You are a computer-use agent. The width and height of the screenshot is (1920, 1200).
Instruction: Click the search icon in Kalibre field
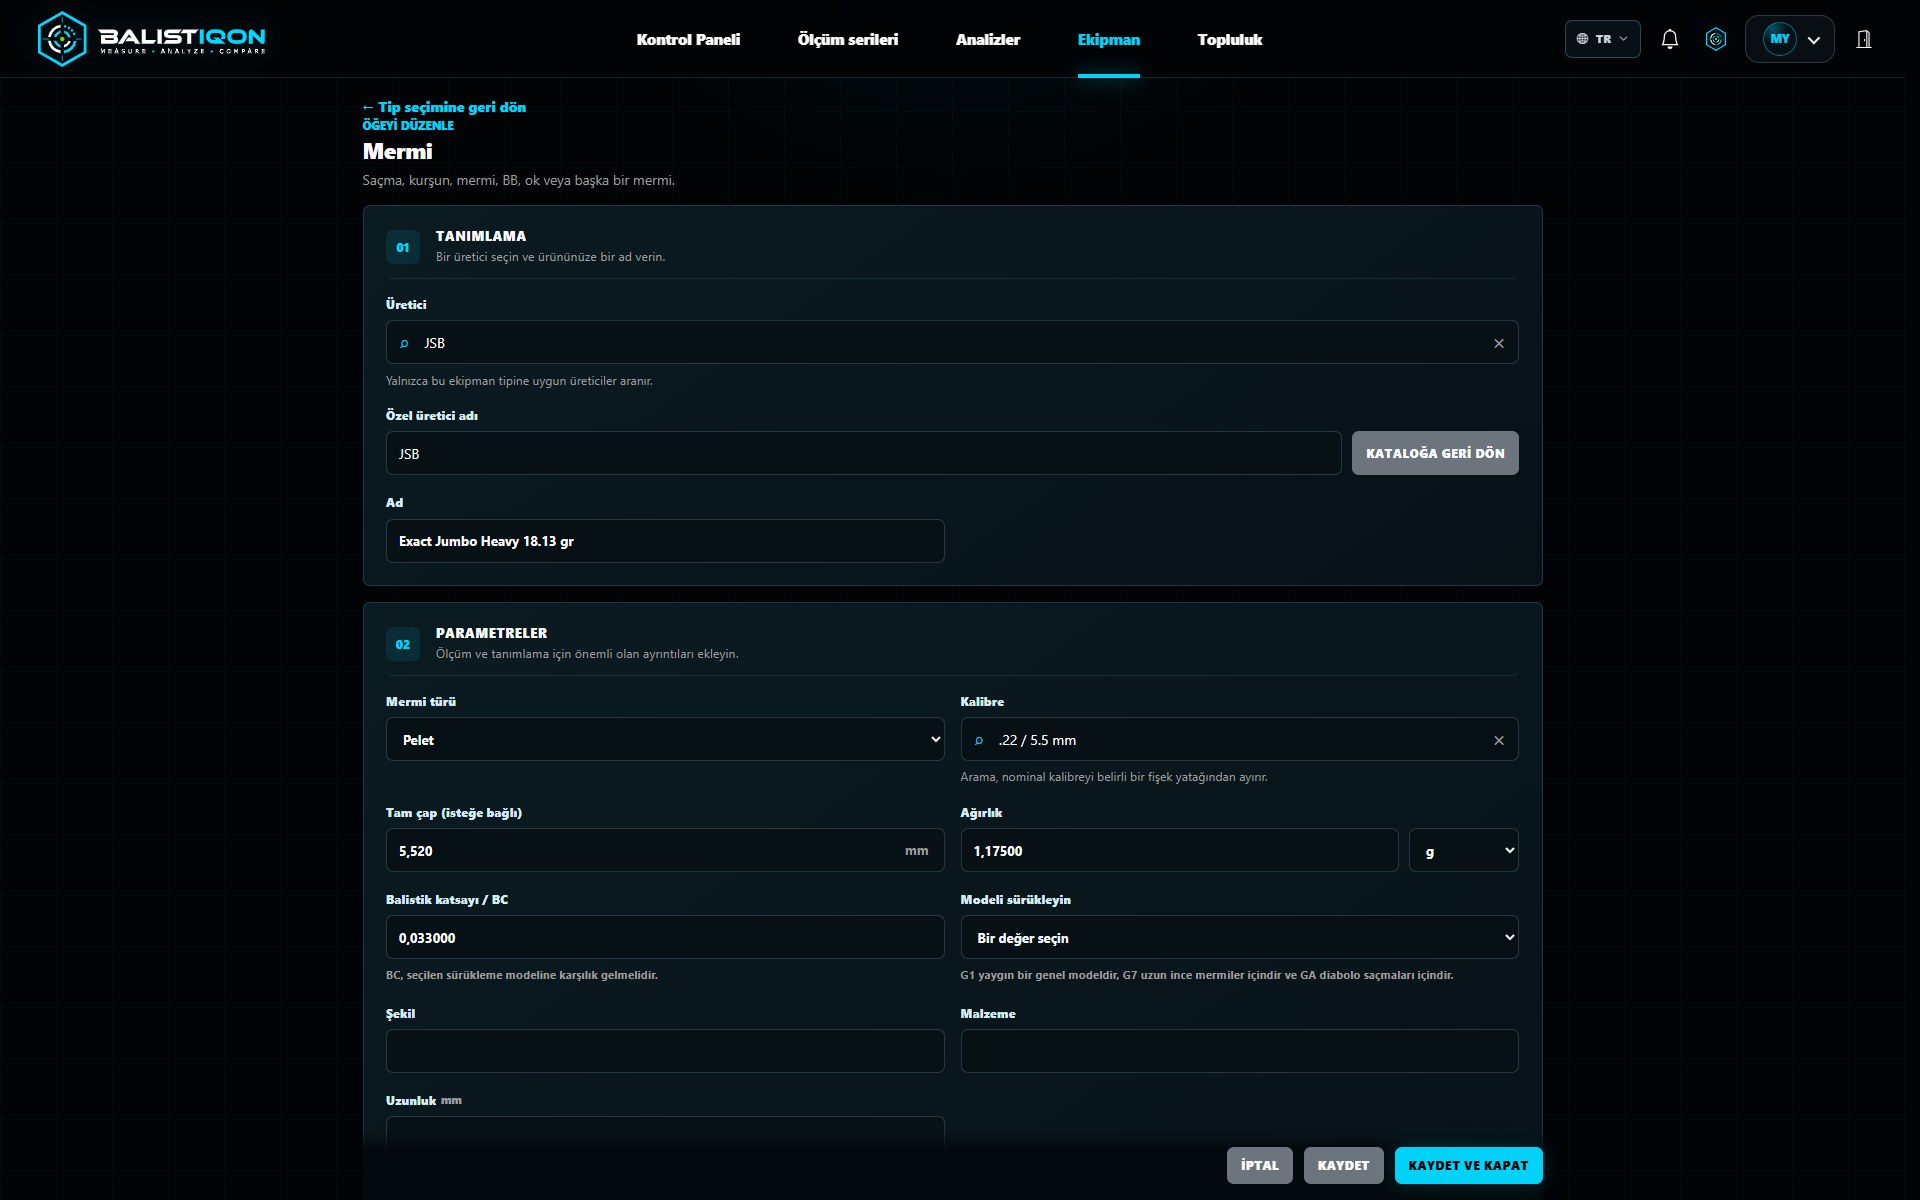(x=979, y=740)
